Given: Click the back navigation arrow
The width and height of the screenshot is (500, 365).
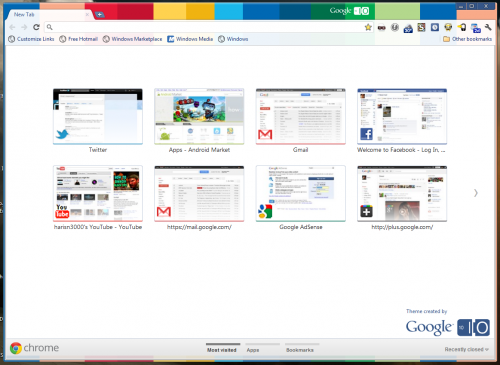Looking at the screenshot, I should coord(12,27).
